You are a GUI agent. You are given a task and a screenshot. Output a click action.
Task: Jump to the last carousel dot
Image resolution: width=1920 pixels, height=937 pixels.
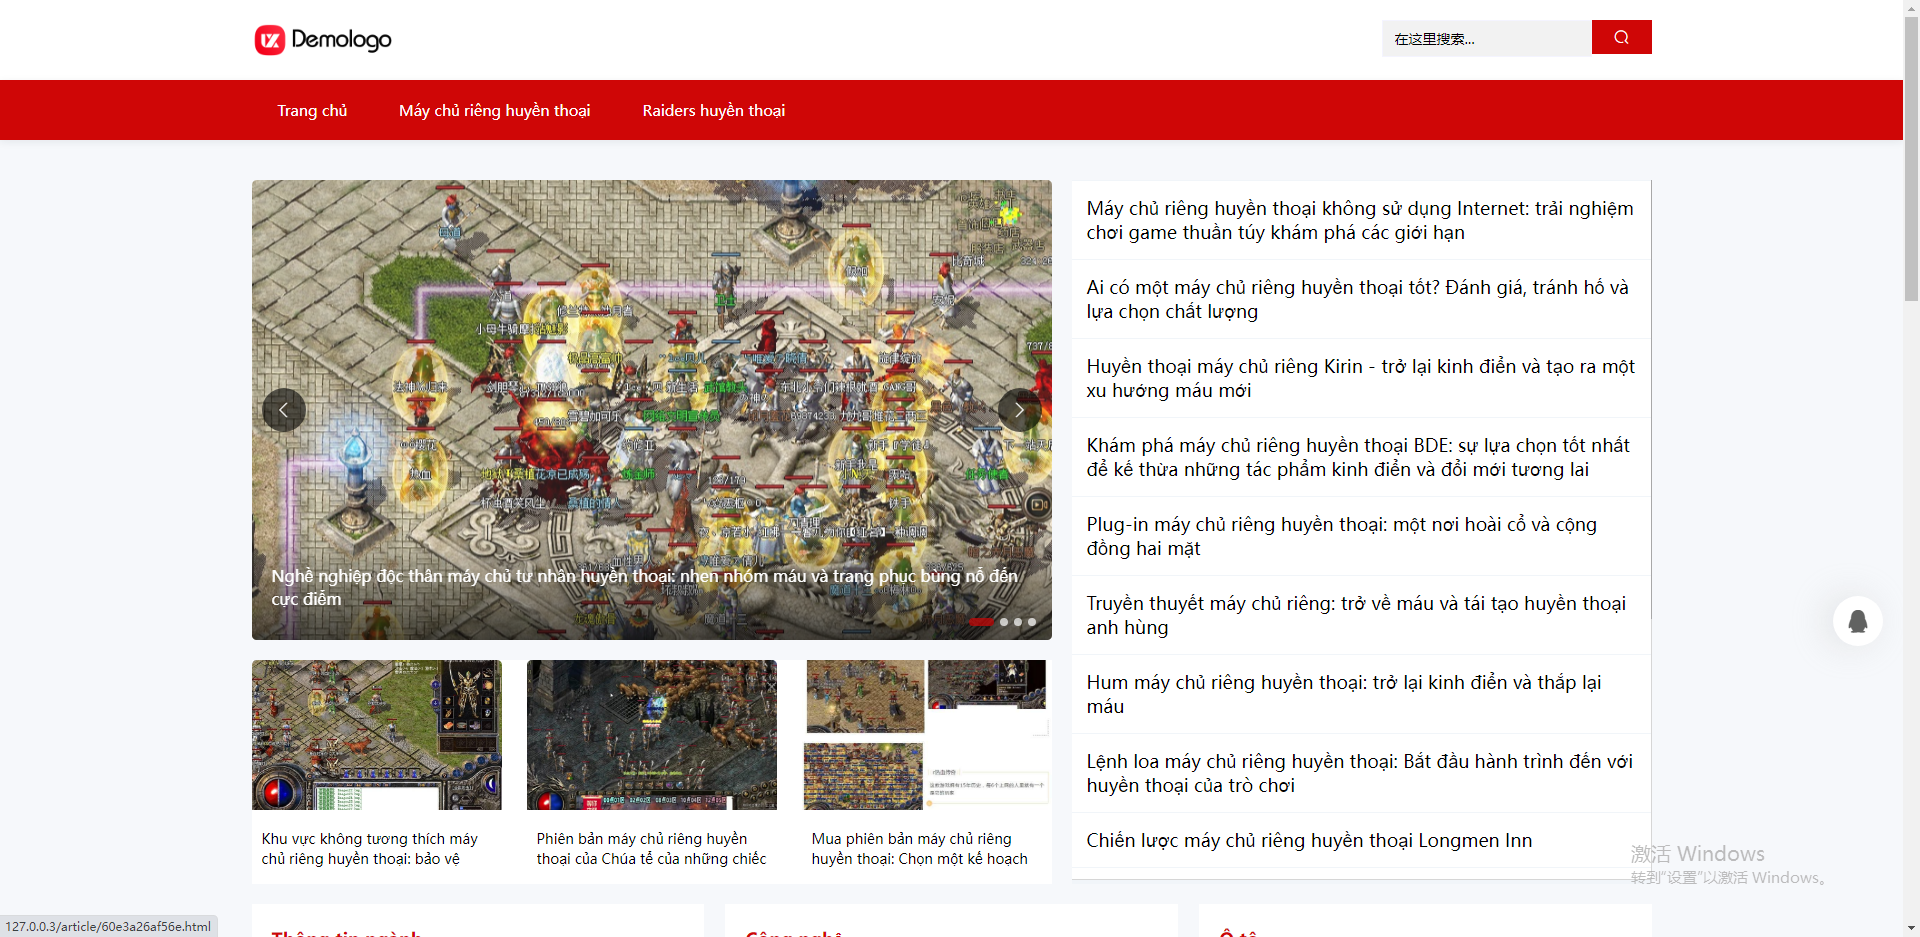[x=1032, y=622]
